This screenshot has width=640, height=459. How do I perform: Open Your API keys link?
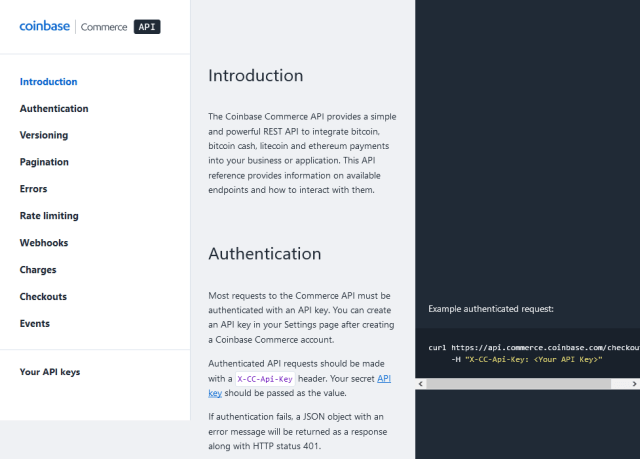(x=50, y=372)
